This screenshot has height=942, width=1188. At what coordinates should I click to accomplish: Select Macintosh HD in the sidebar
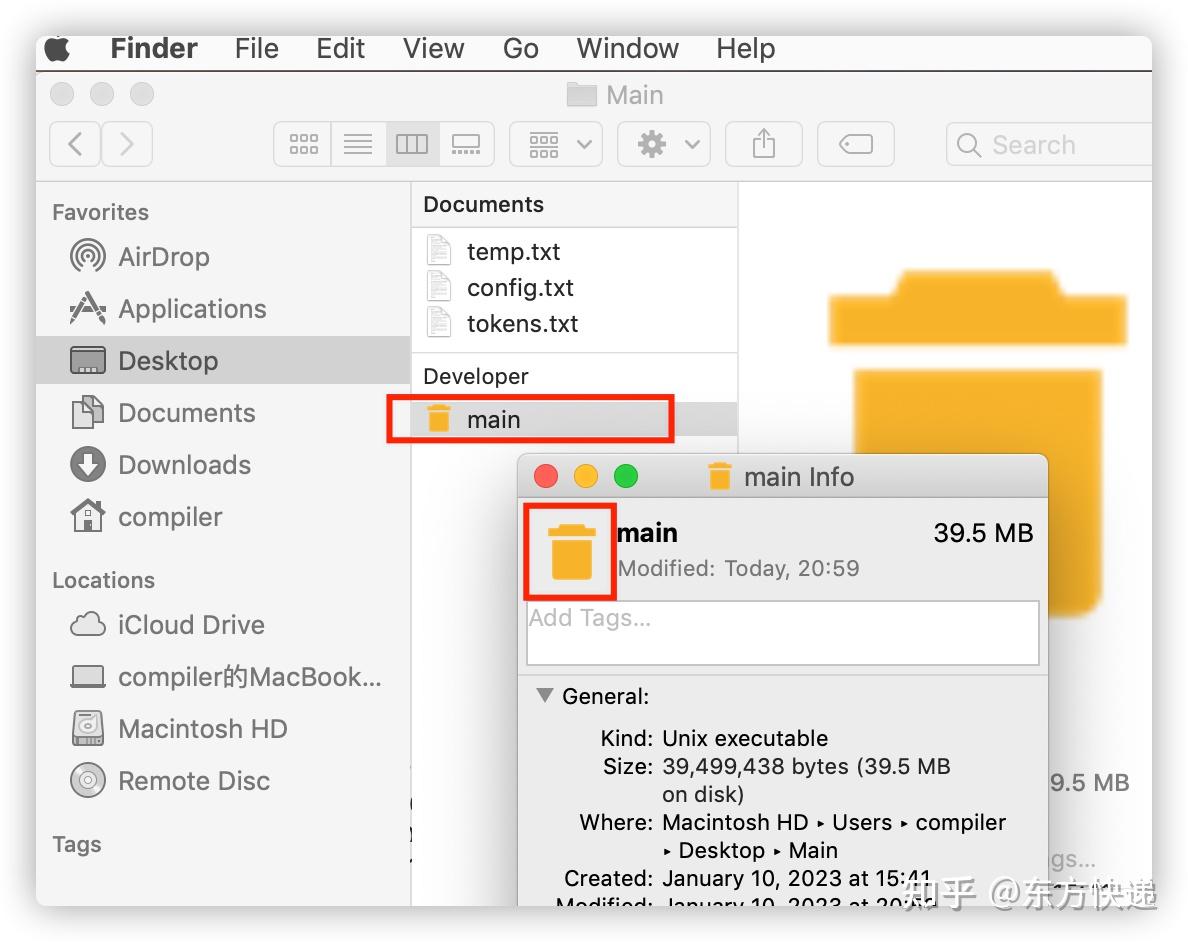(x=224, y=729)
